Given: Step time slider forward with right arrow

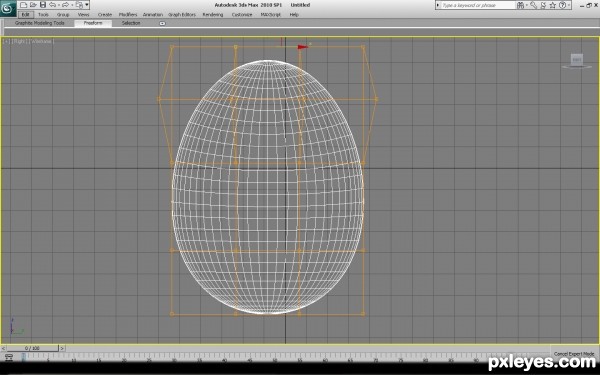Looking at the screenshot, I should pyautogui.click(x=62, y=348).
